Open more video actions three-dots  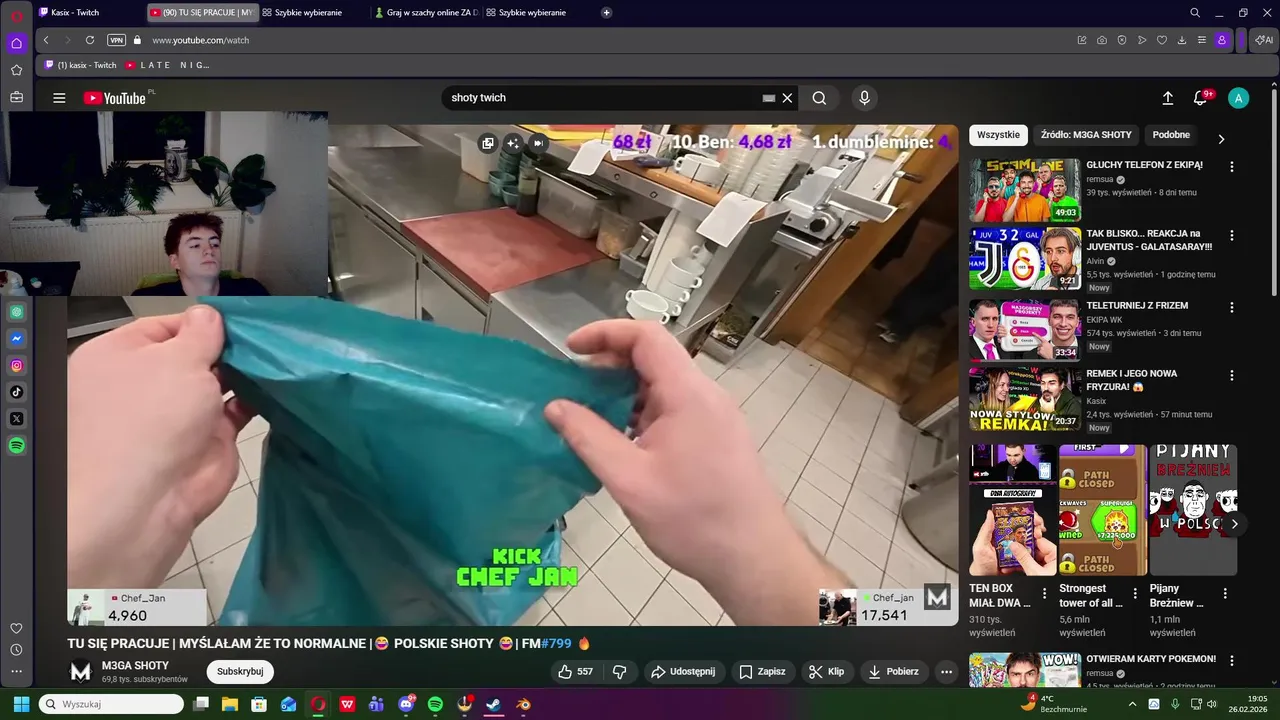pyautogui.click(x=946, y=672)
